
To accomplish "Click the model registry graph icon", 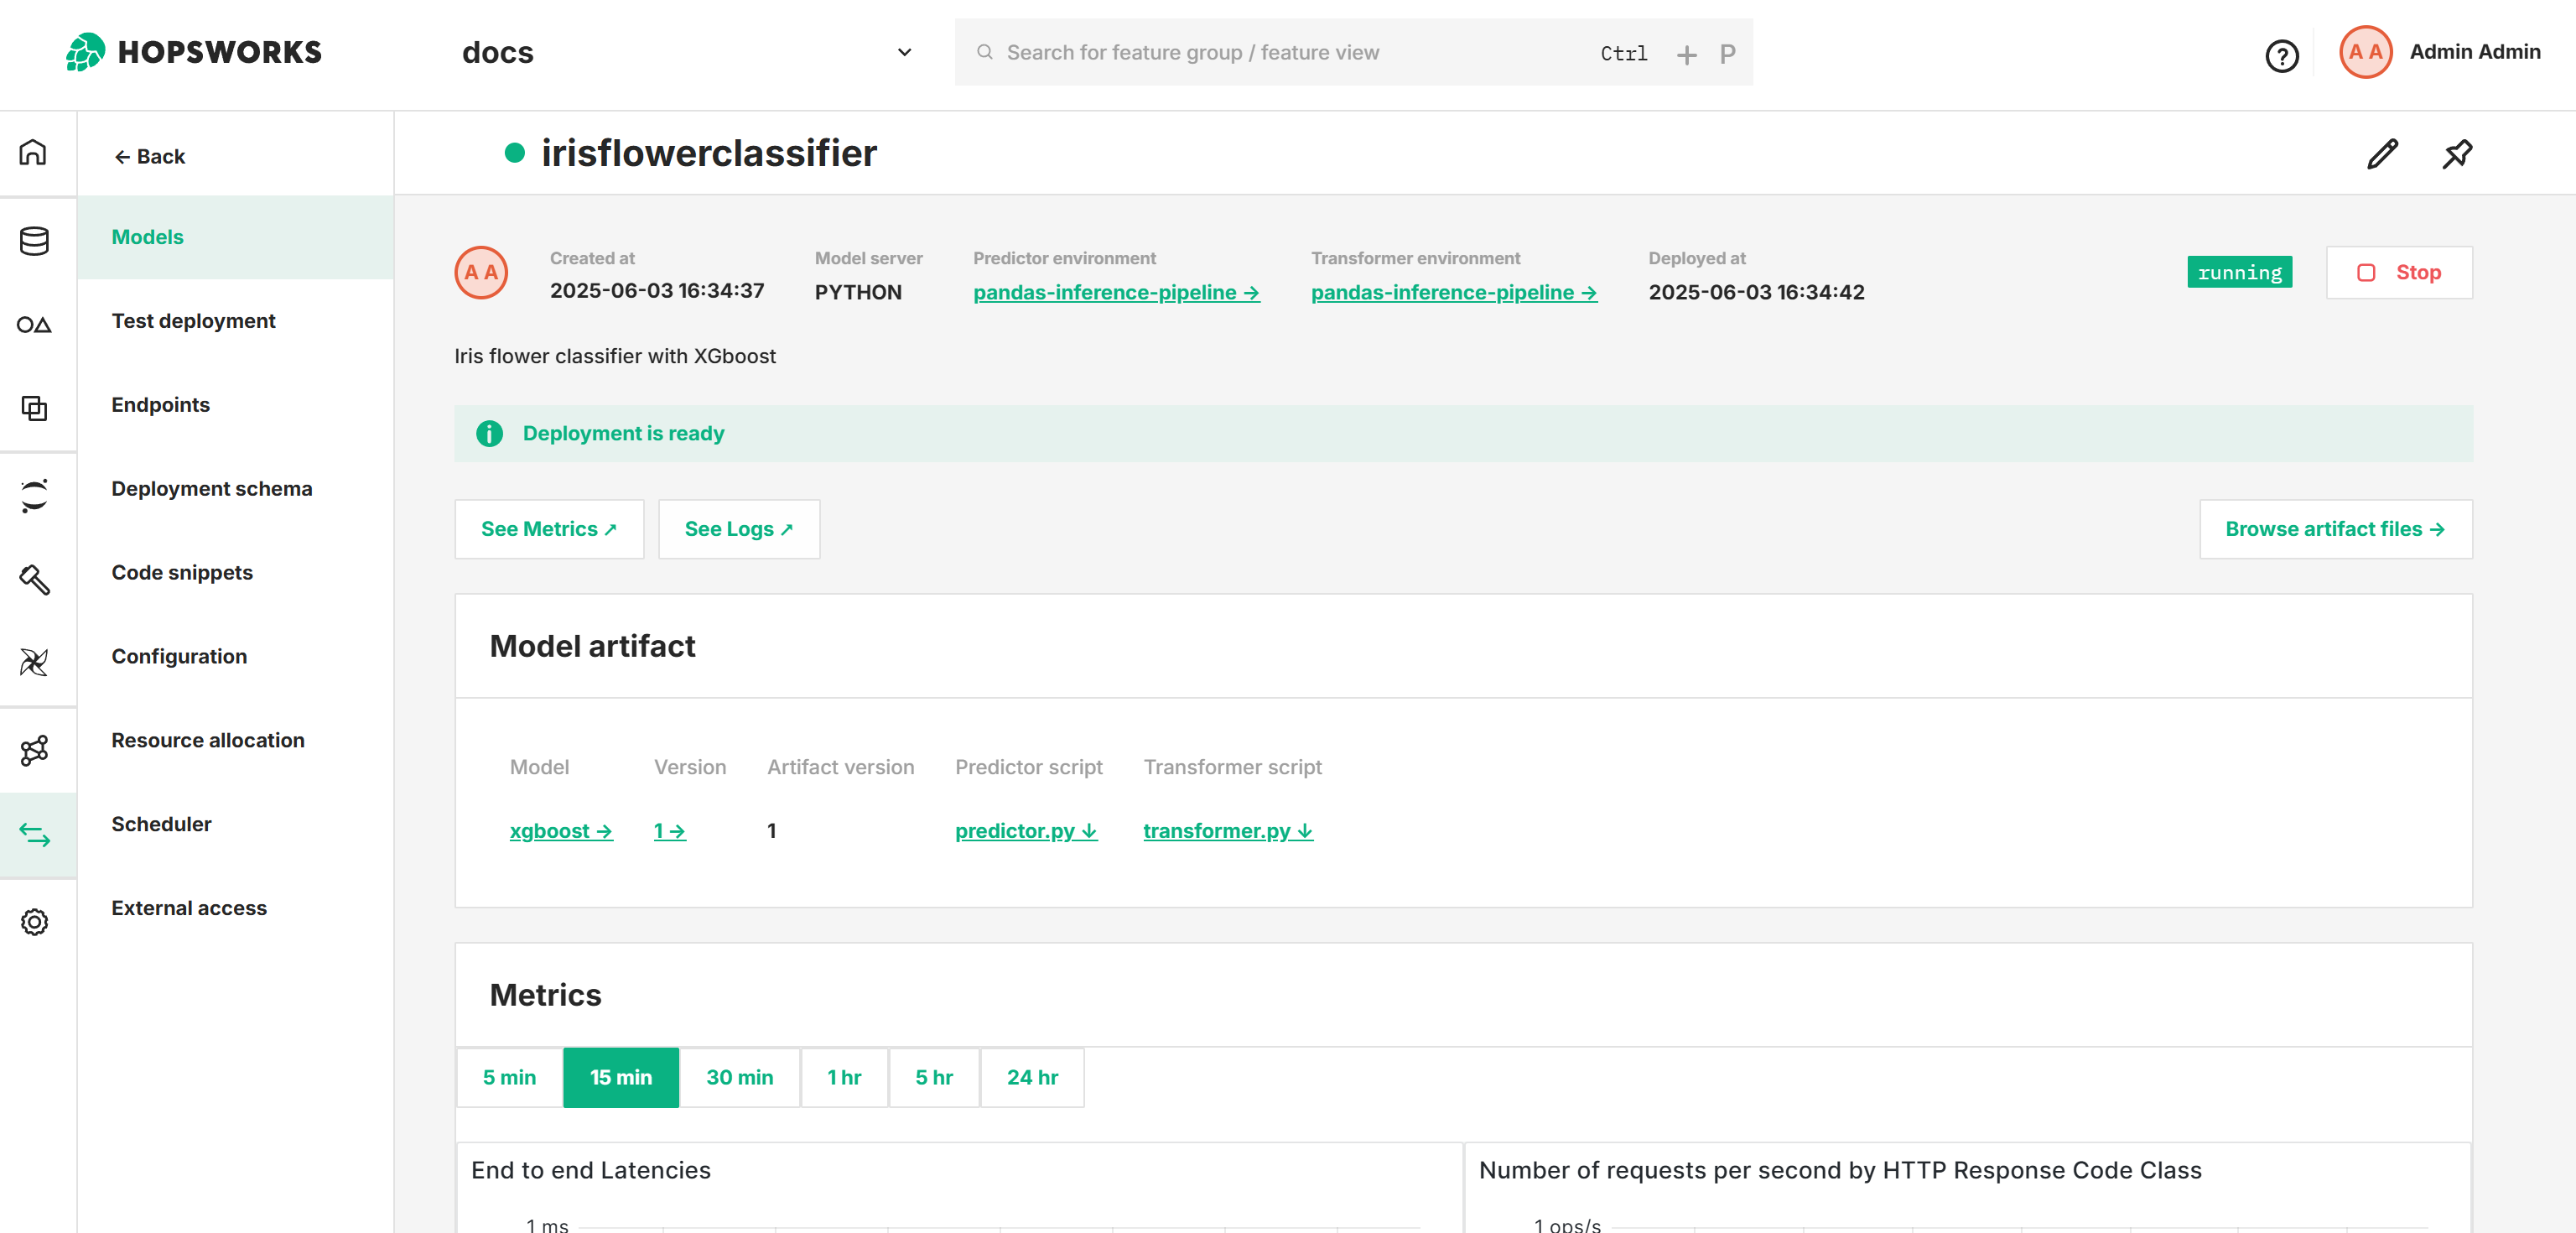I will [35, 749].
